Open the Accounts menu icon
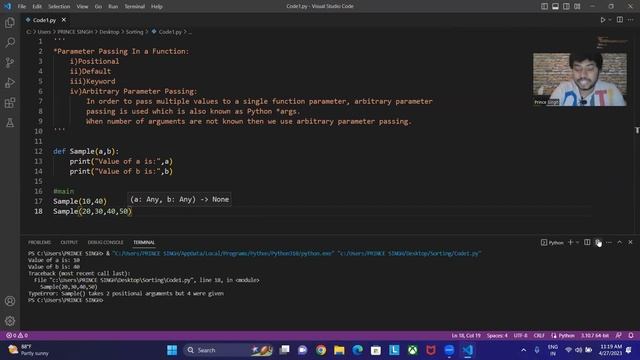640x360 pixels. click(10, 301)
